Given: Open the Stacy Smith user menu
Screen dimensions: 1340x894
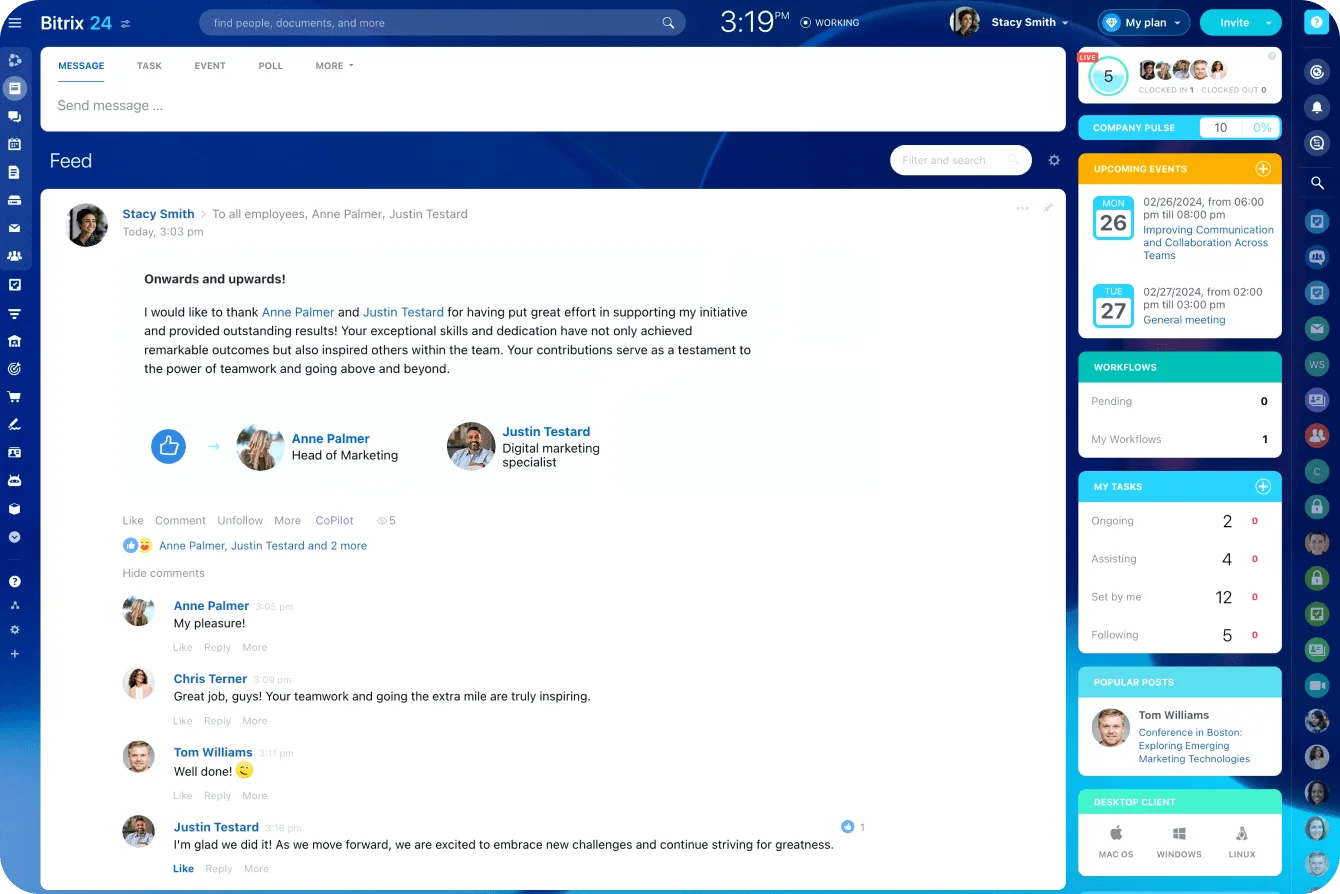Looking at the screenshot, I should click(x=1029, y=22).
